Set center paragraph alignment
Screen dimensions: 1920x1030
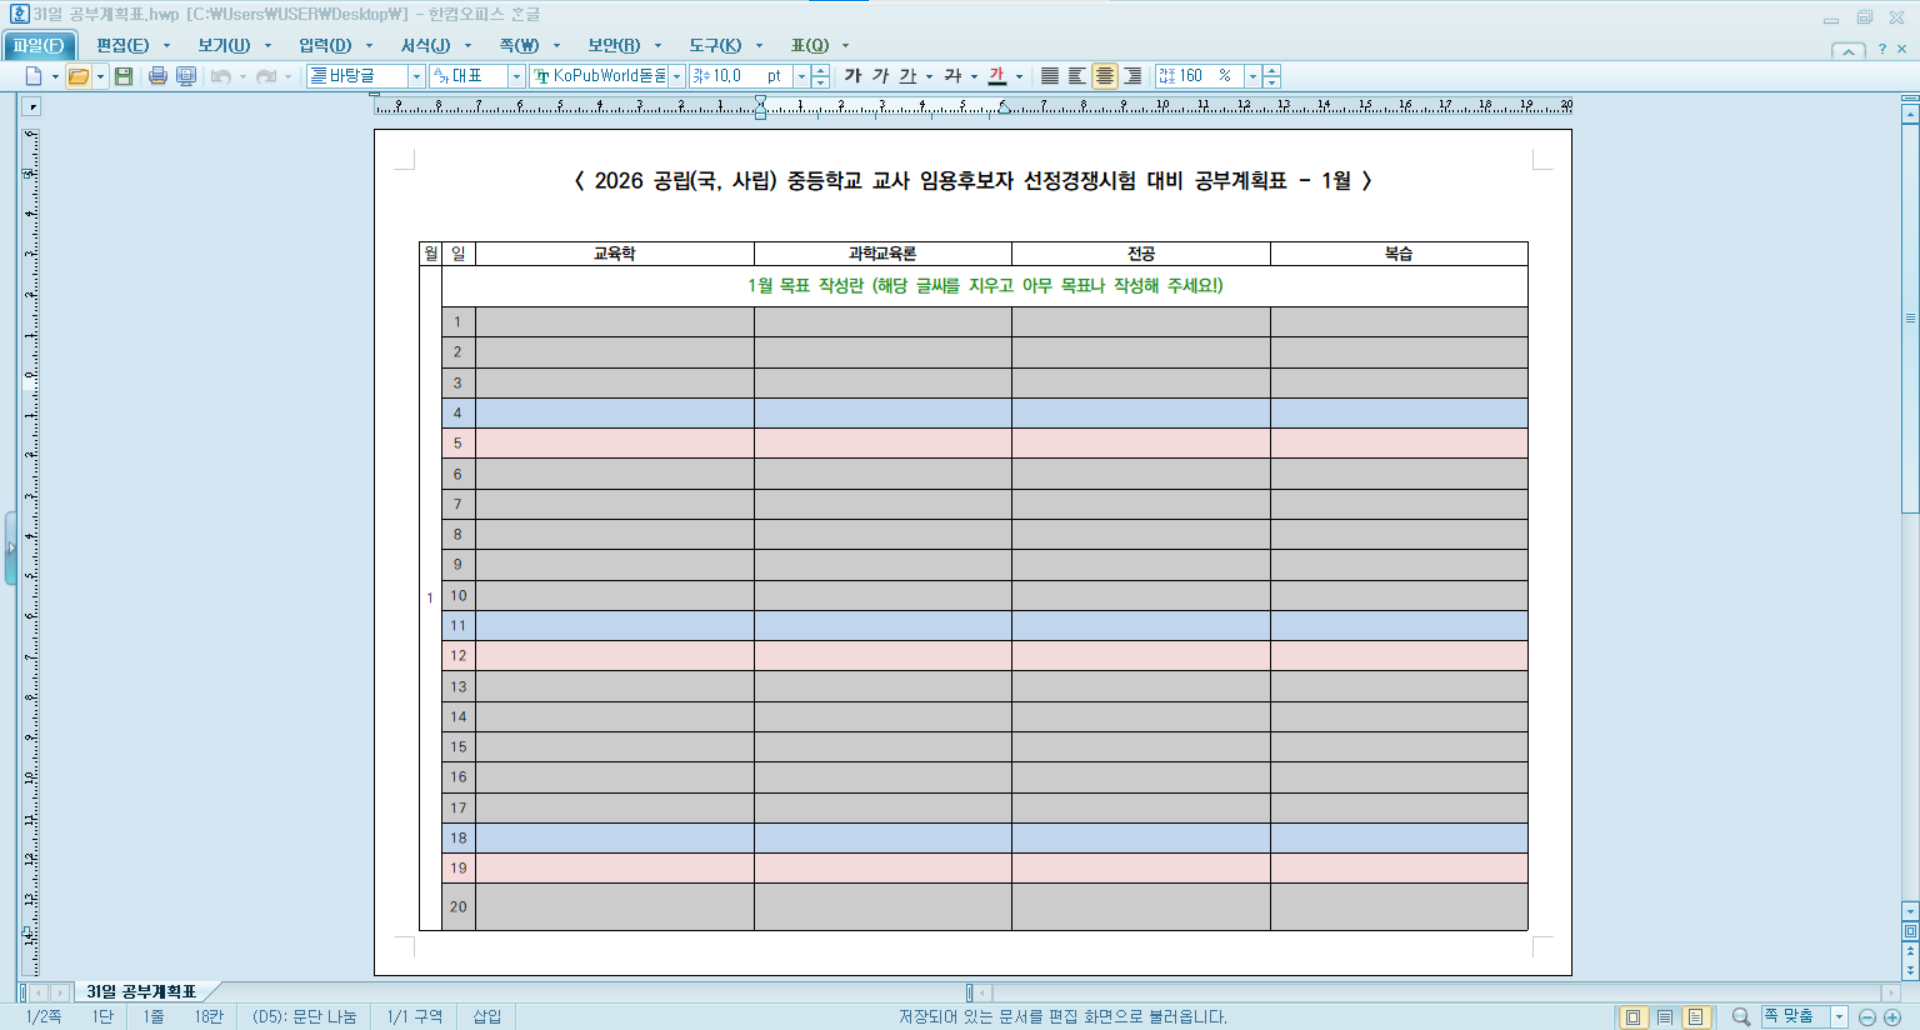pyautogui.click(x=1105, y=76)
